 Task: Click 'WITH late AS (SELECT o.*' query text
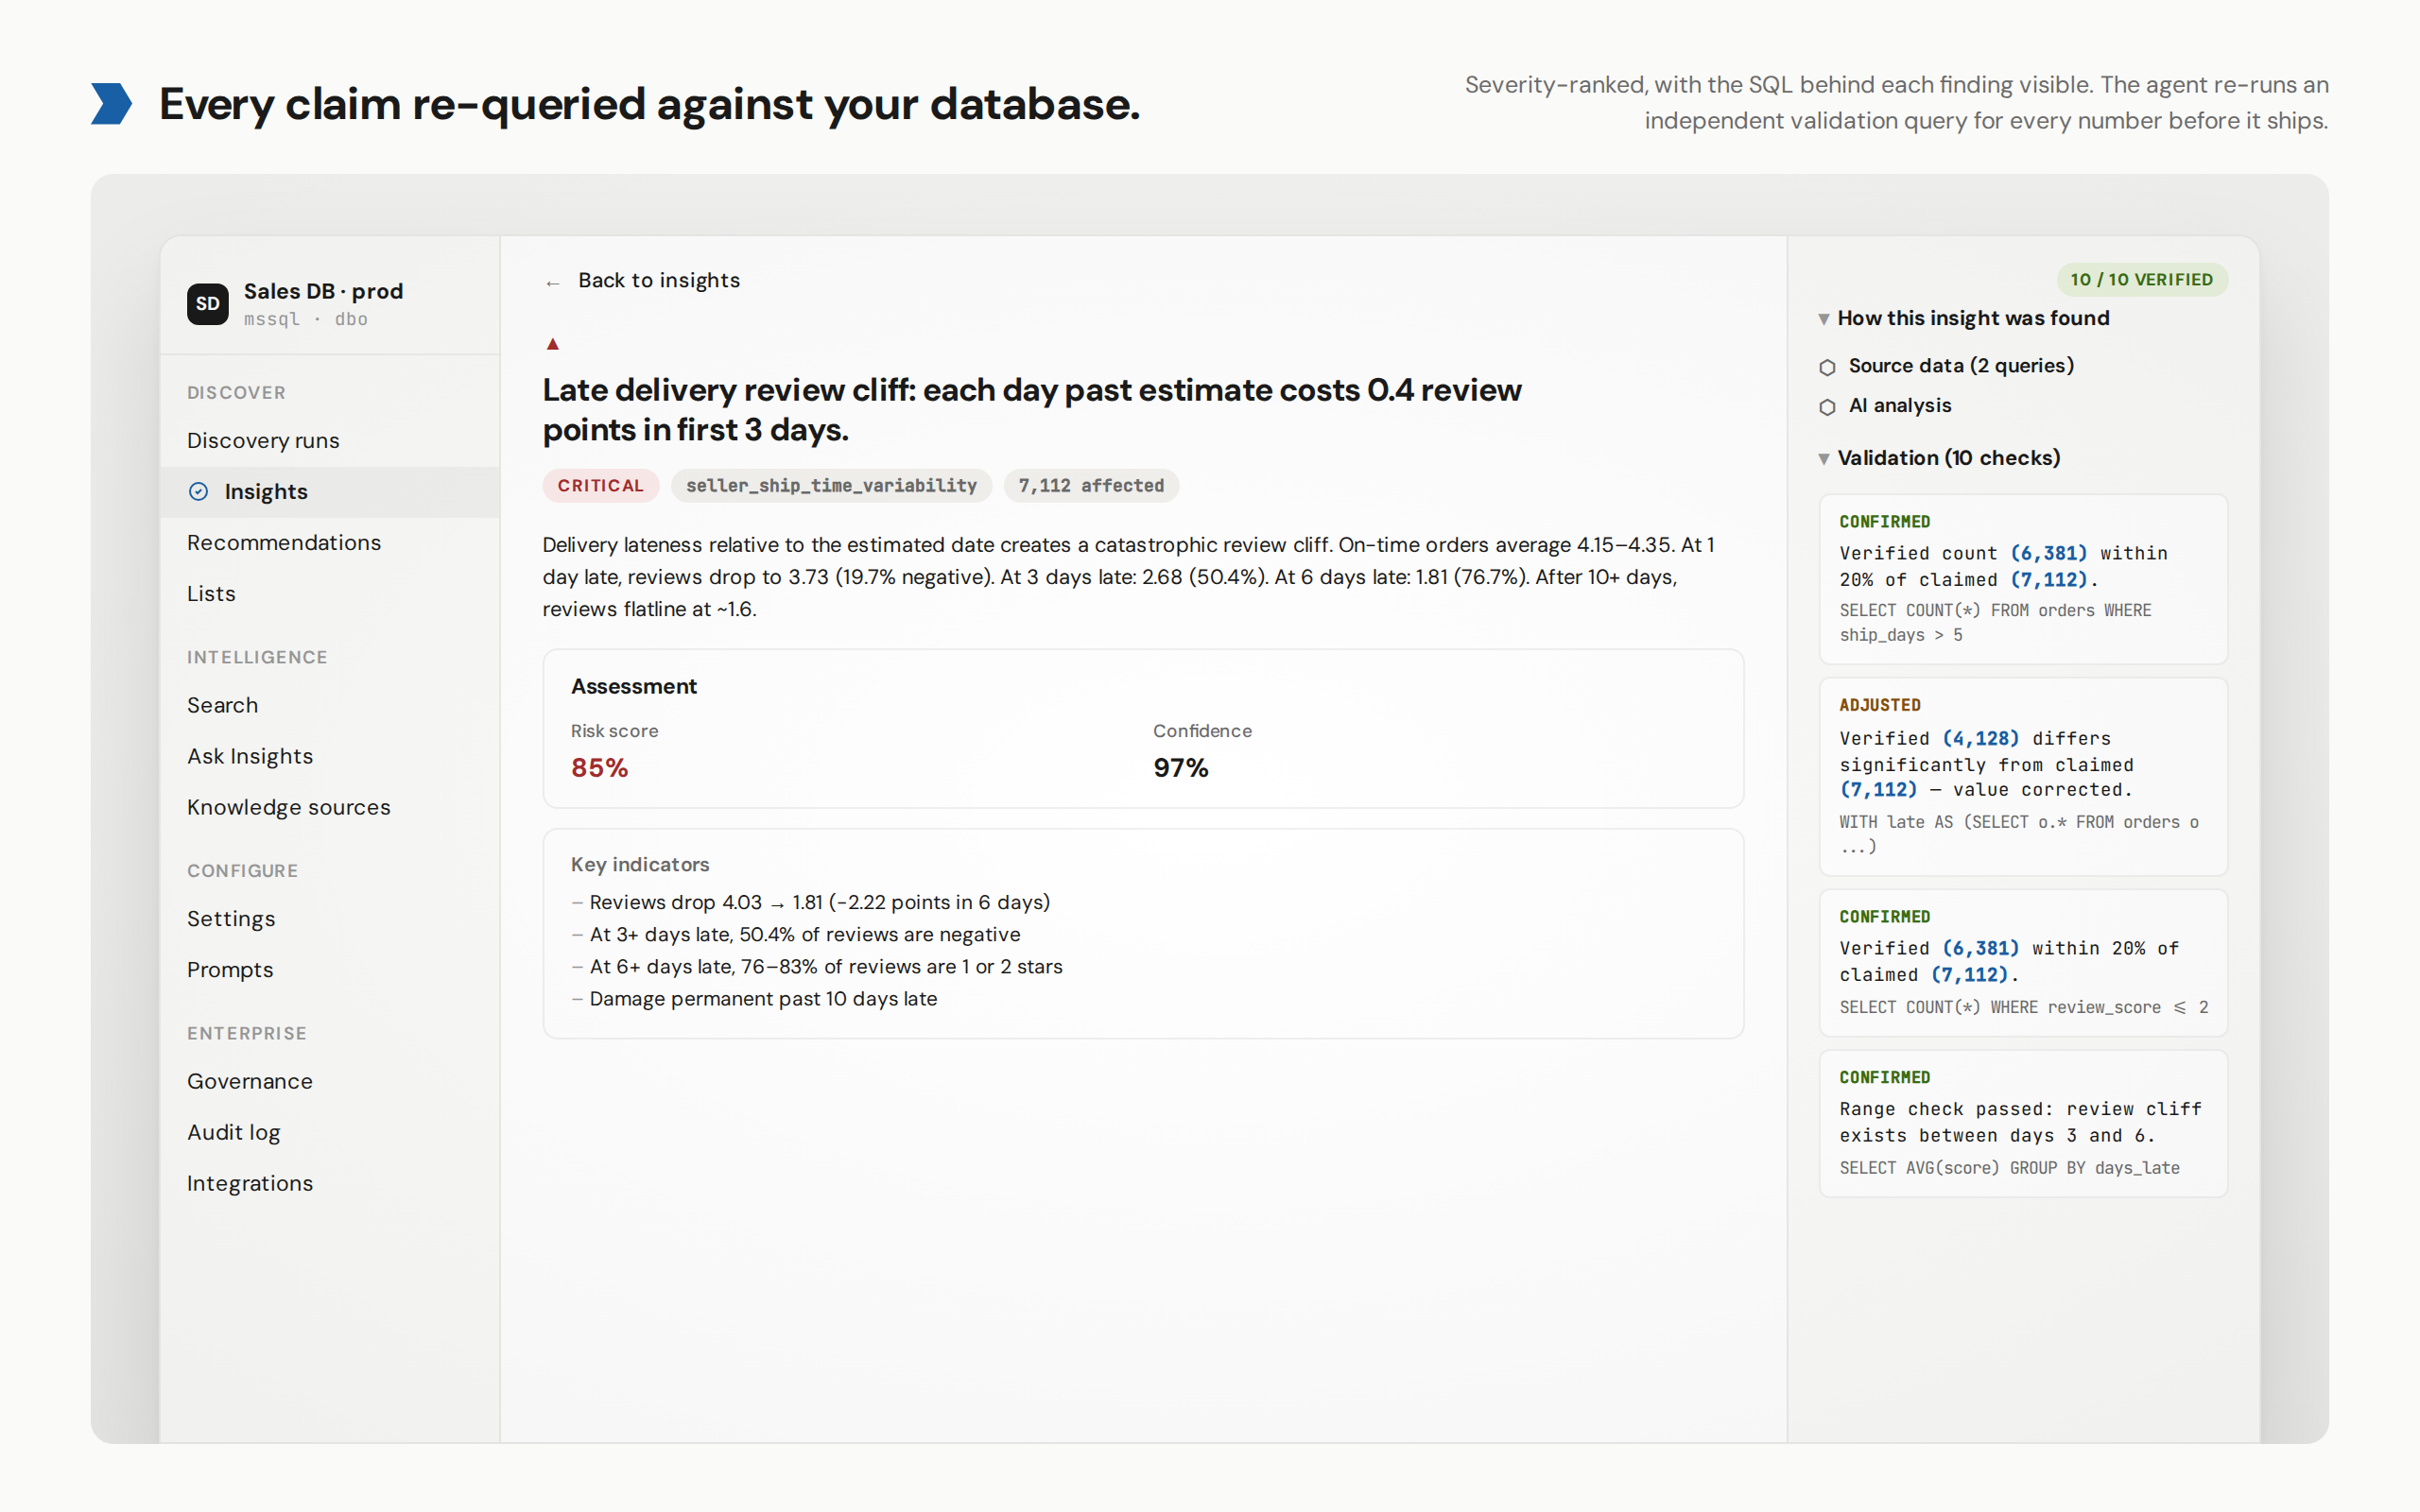pyautogui.click(x=2018, y=834)
